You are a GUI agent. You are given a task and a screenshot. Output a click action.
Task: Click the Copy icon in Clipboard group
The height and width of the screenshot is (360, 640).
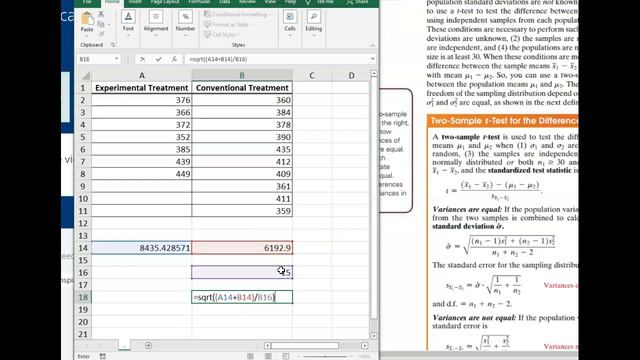click(x=101, y=24)
